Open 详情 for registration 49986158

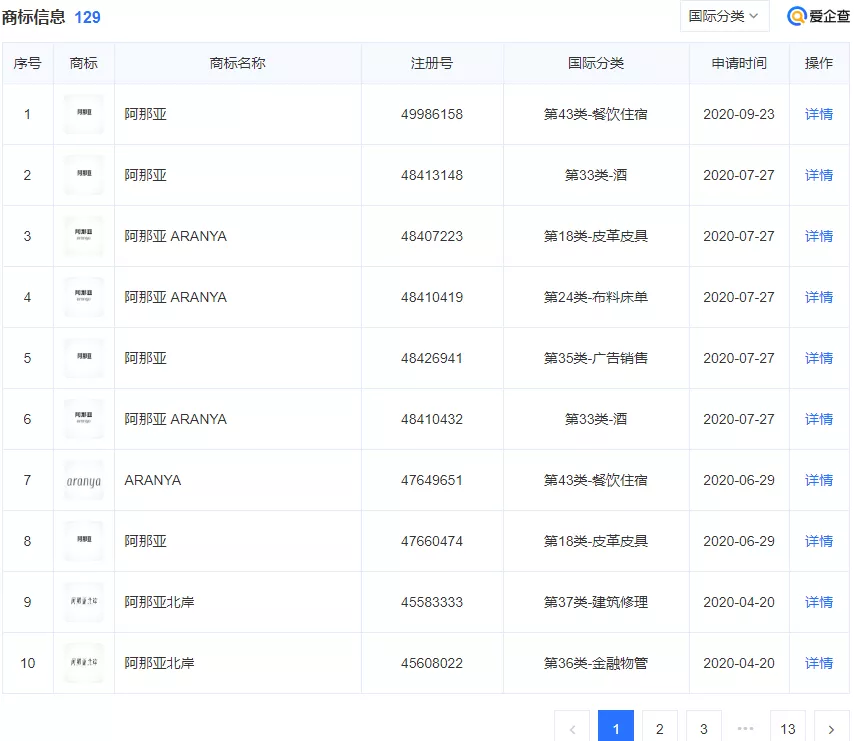coord(818,114)
